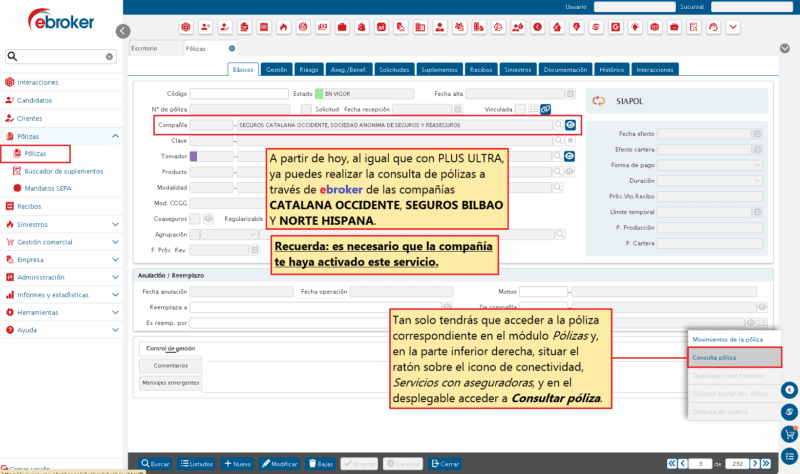Image resolution: width=800 pixels, height=474 pixels.
Task: Collapse the Pólizas sidebar section
Action: pos(115,136)
